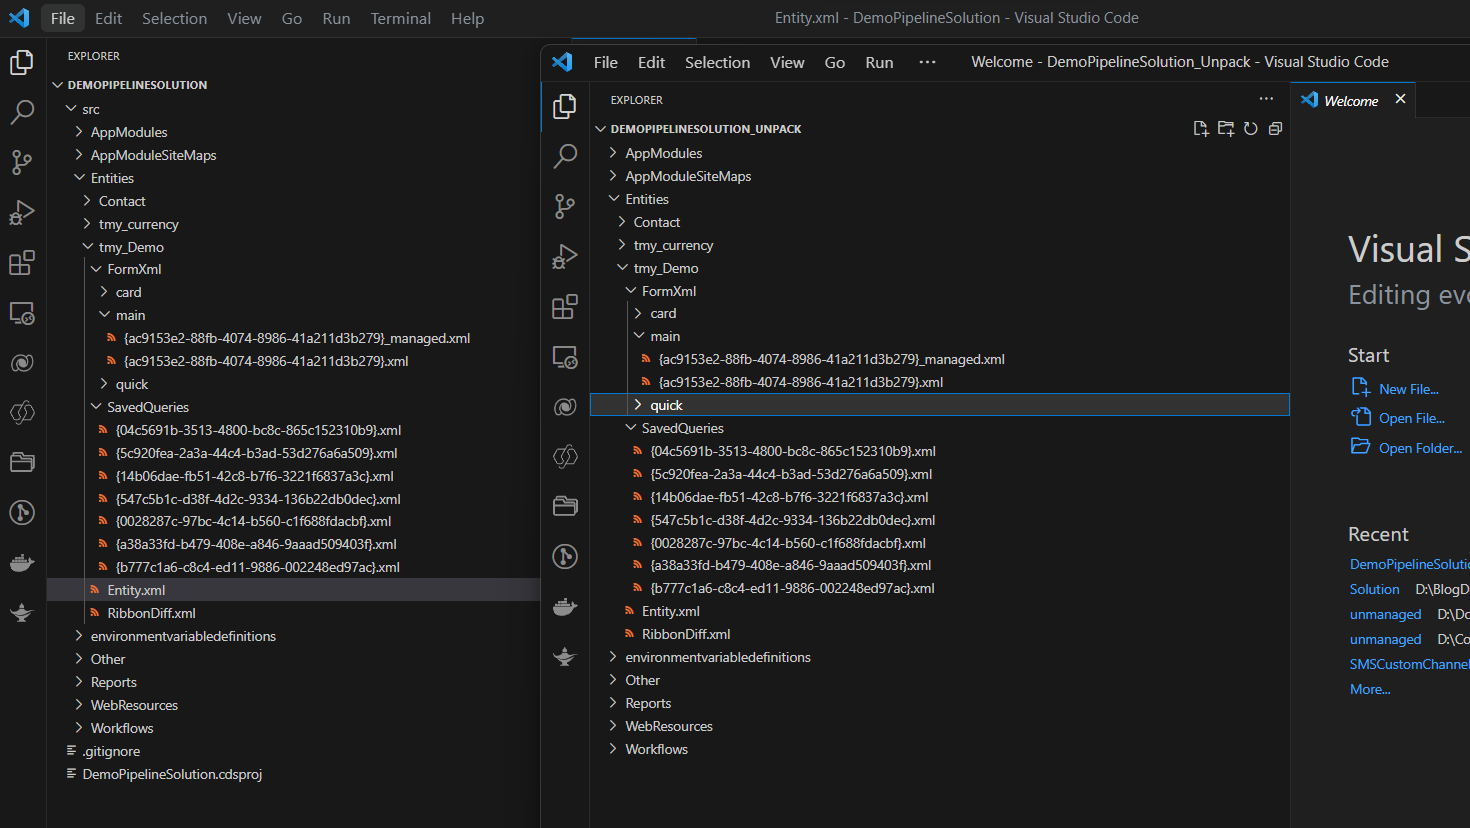
Task: Click the New File icon in the Unpack explorer header
Action: [1201, 129]
